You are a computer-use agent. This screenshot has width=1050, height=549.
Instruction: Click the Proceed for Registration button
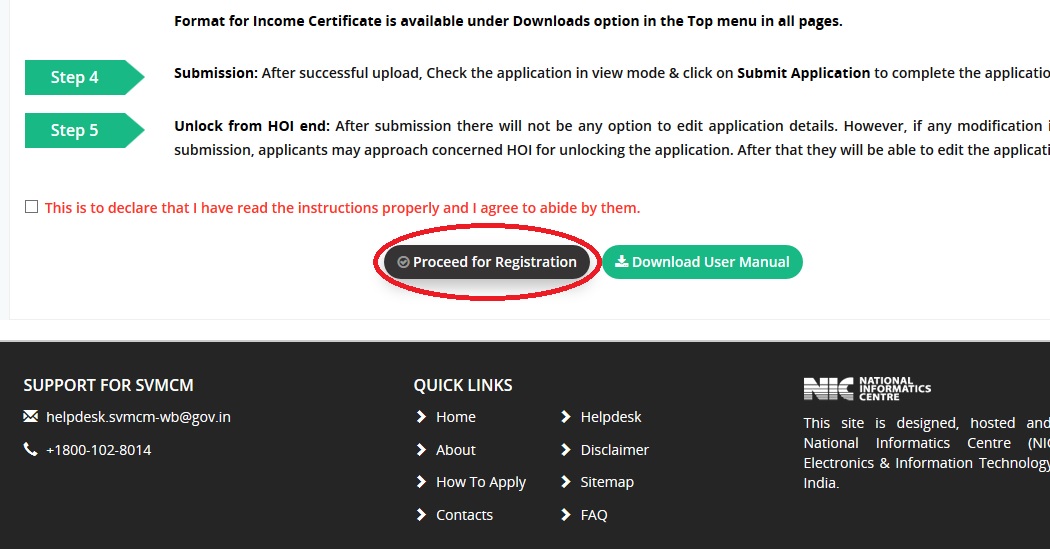point(487,262)
